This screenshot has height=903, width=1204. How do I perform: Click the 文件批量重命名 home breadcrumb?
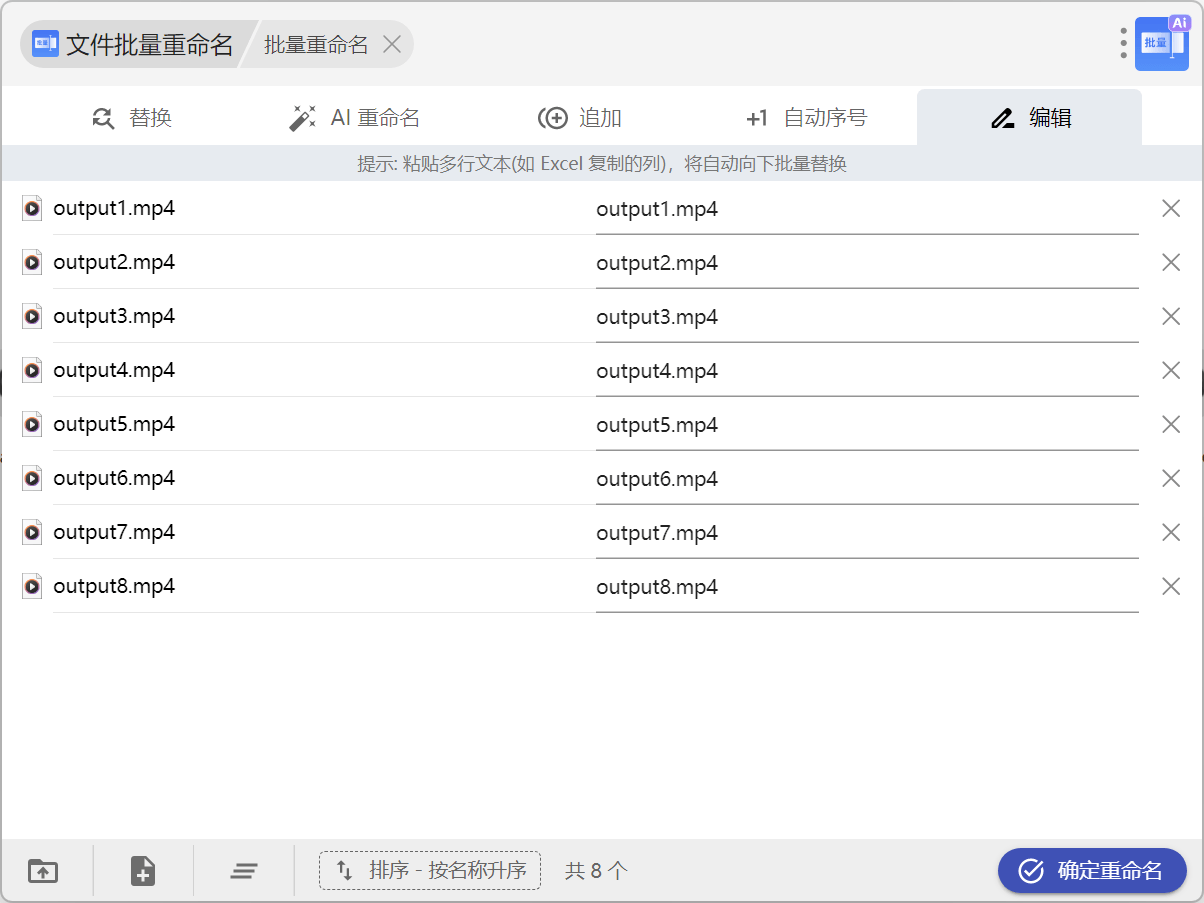point(133,44)
